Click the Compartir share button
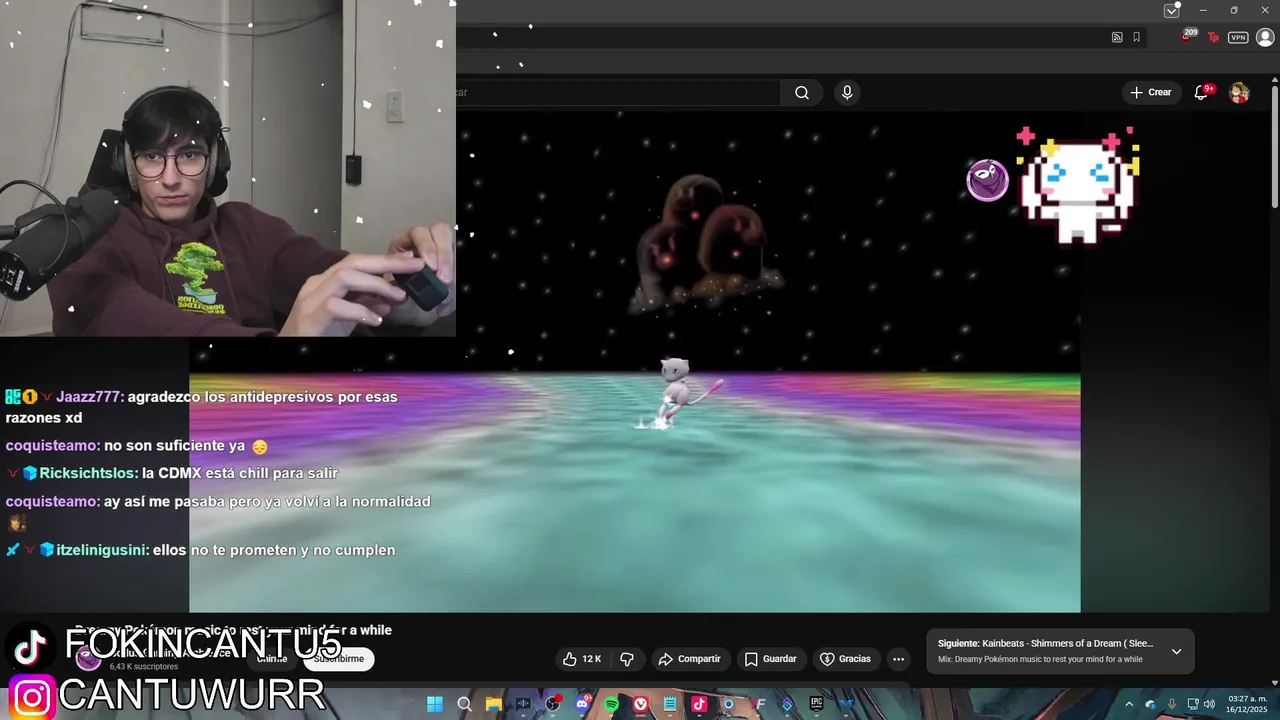Screen dimensions: 1280x720 point(689,659)
